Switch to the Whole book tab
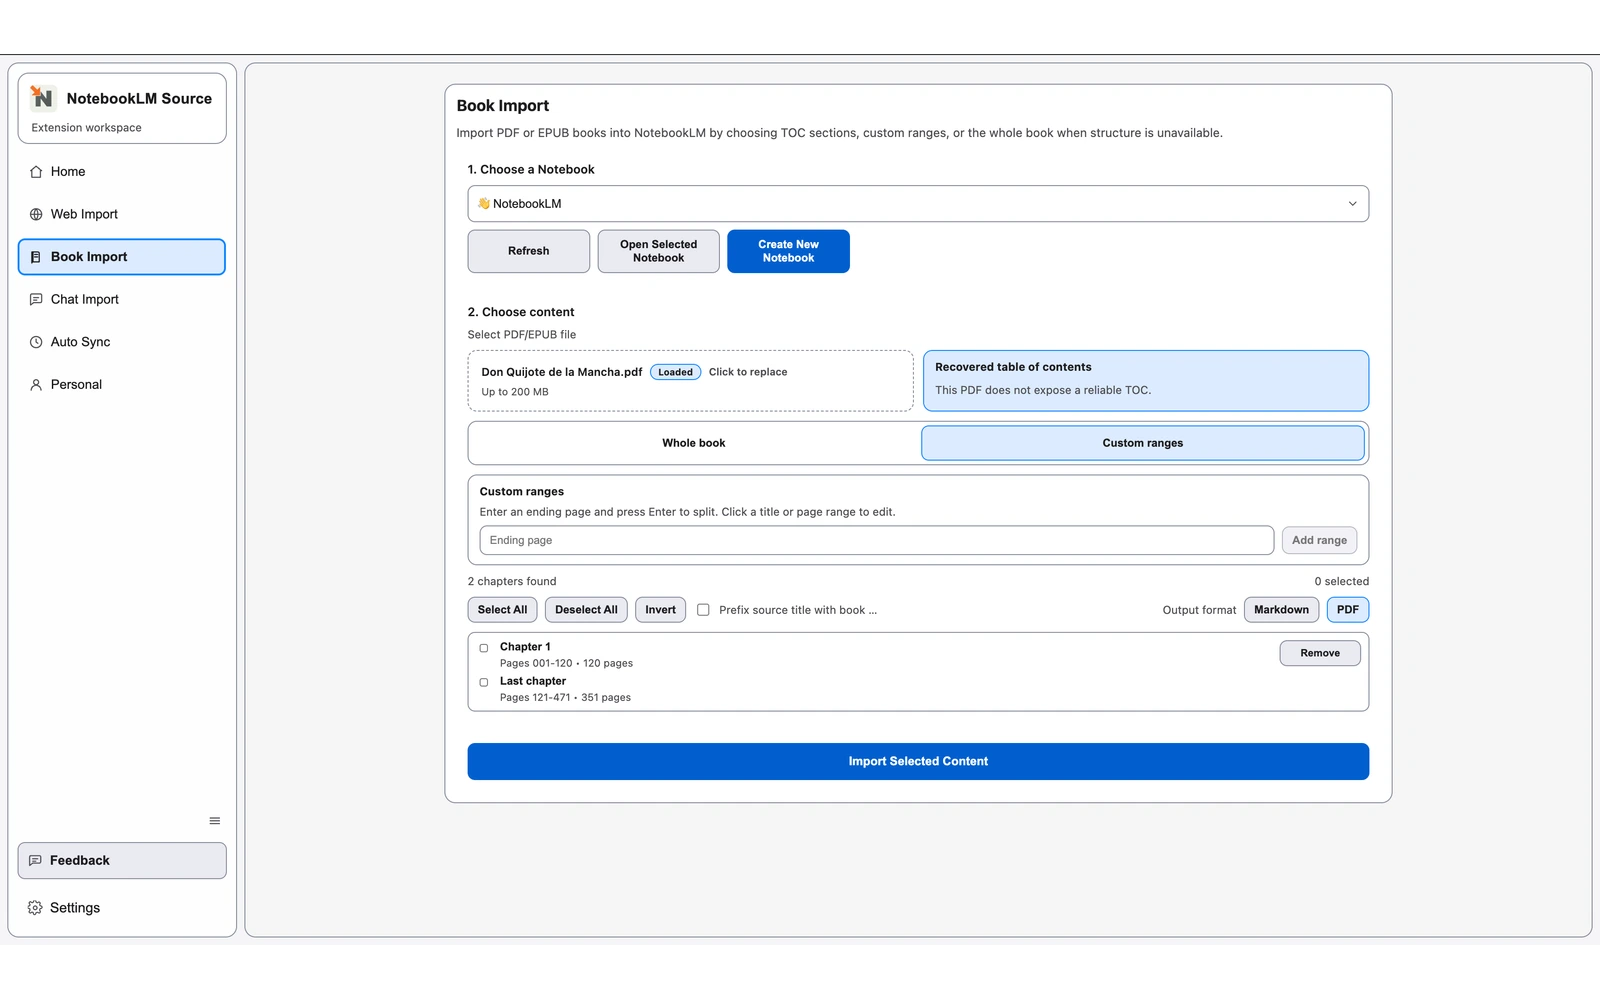The height and width of the screenshot is (1000, 1600). pyautogui.click(x=692, y=442)
